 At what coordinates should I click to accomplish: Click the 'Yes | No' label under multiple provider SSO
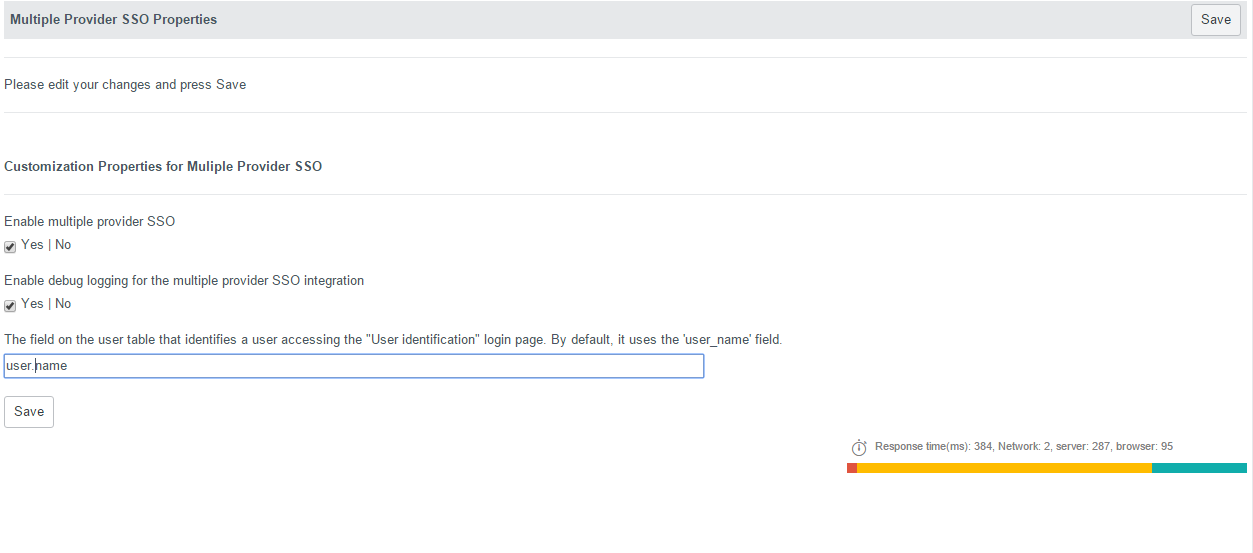pos(46,245)
